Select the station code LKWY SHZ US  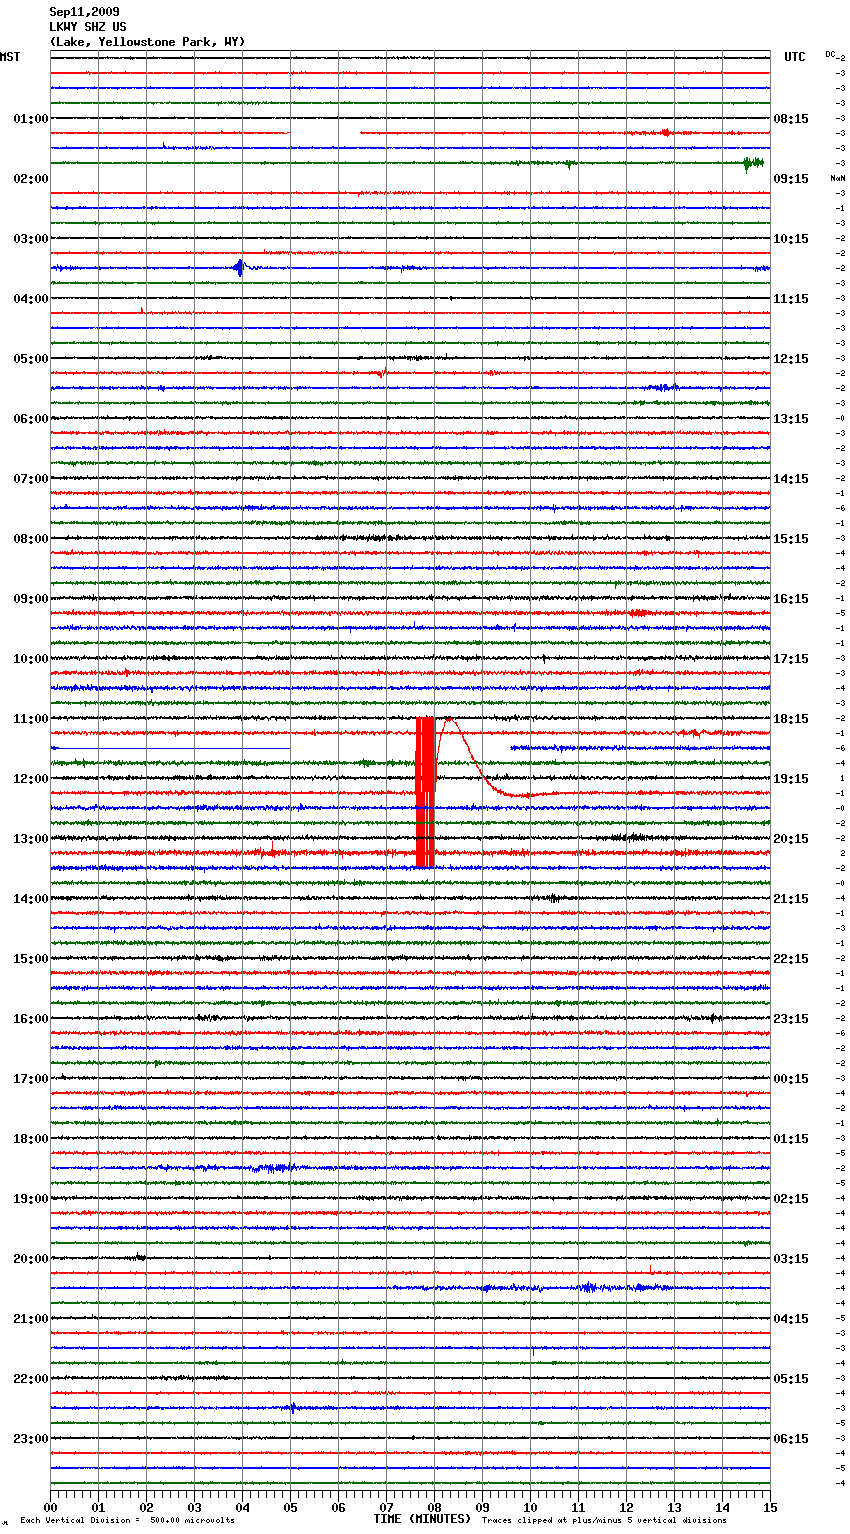[88, 27]
